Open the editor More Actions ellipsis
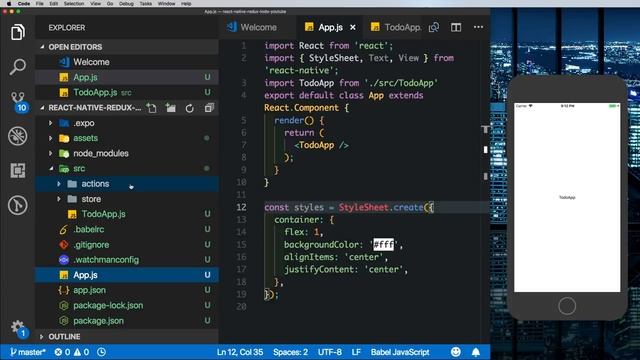The width and height of the screenshot is (640, 360). click(x=478, y=27)
